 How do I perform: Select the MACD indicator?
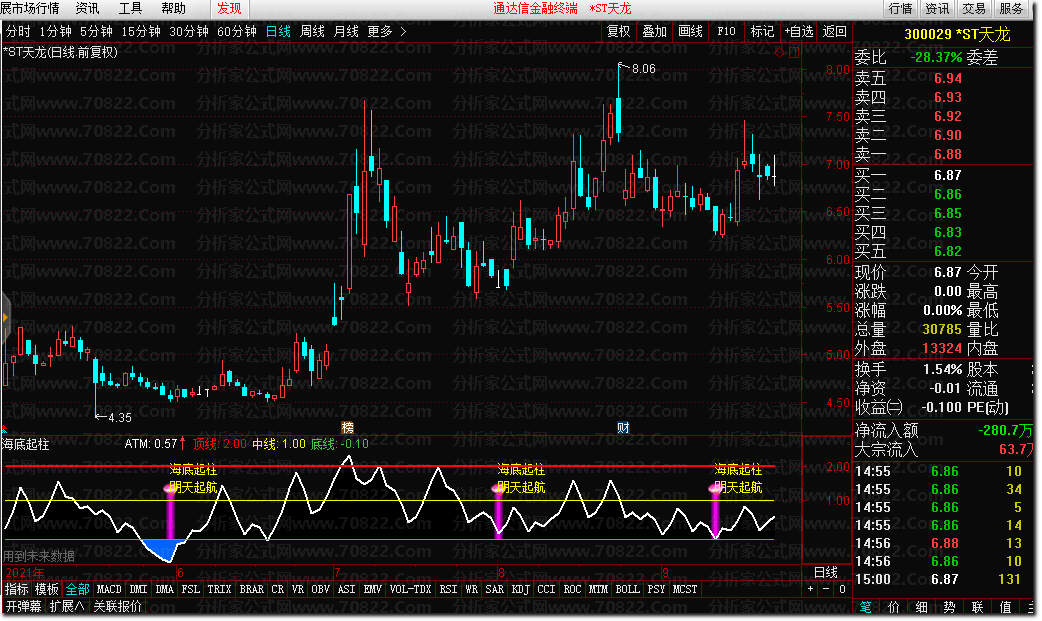[x=109, y=588]
